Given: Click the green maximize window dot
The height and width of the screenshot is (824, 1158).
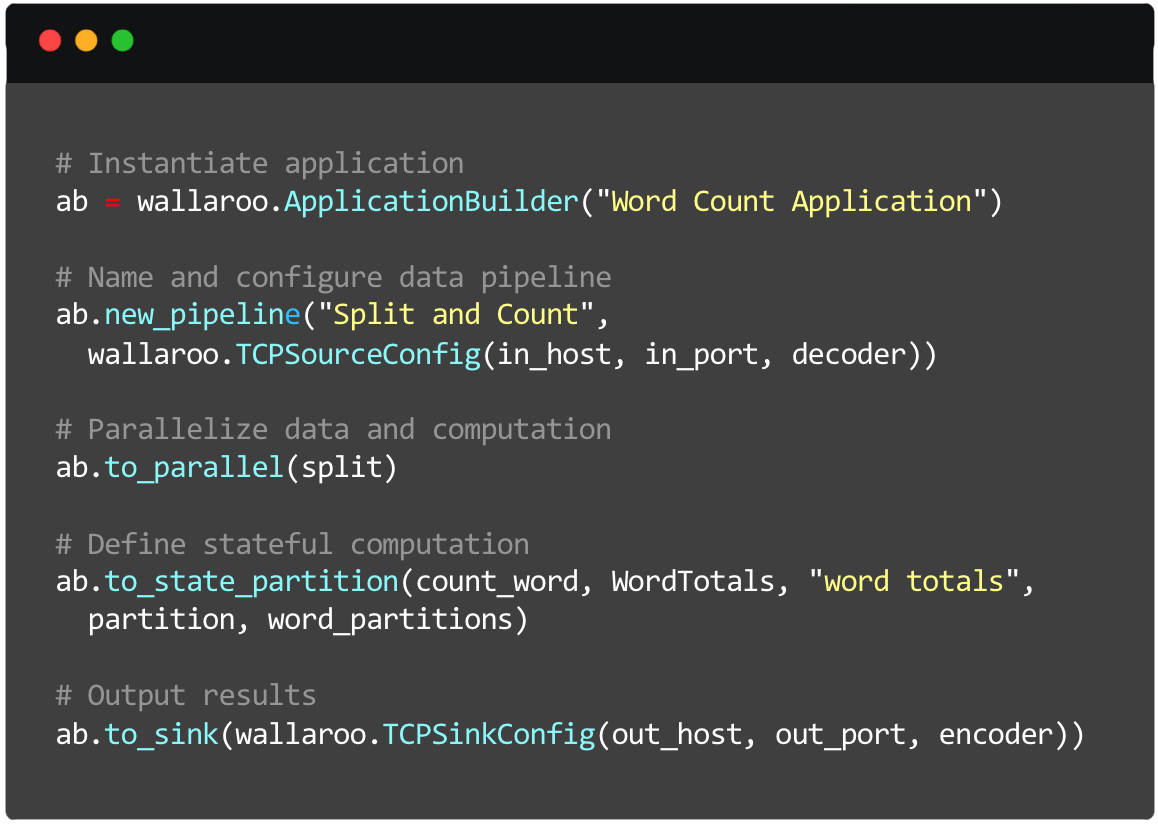Looking at the screenshot, I should click(123, 41).
